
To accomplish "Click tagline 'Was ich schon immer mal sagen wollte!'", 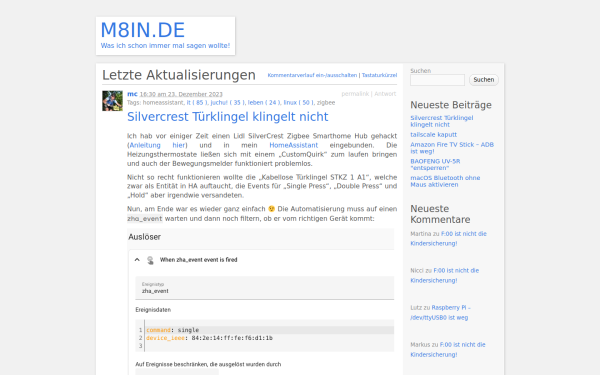I will (x=165, y=46).
